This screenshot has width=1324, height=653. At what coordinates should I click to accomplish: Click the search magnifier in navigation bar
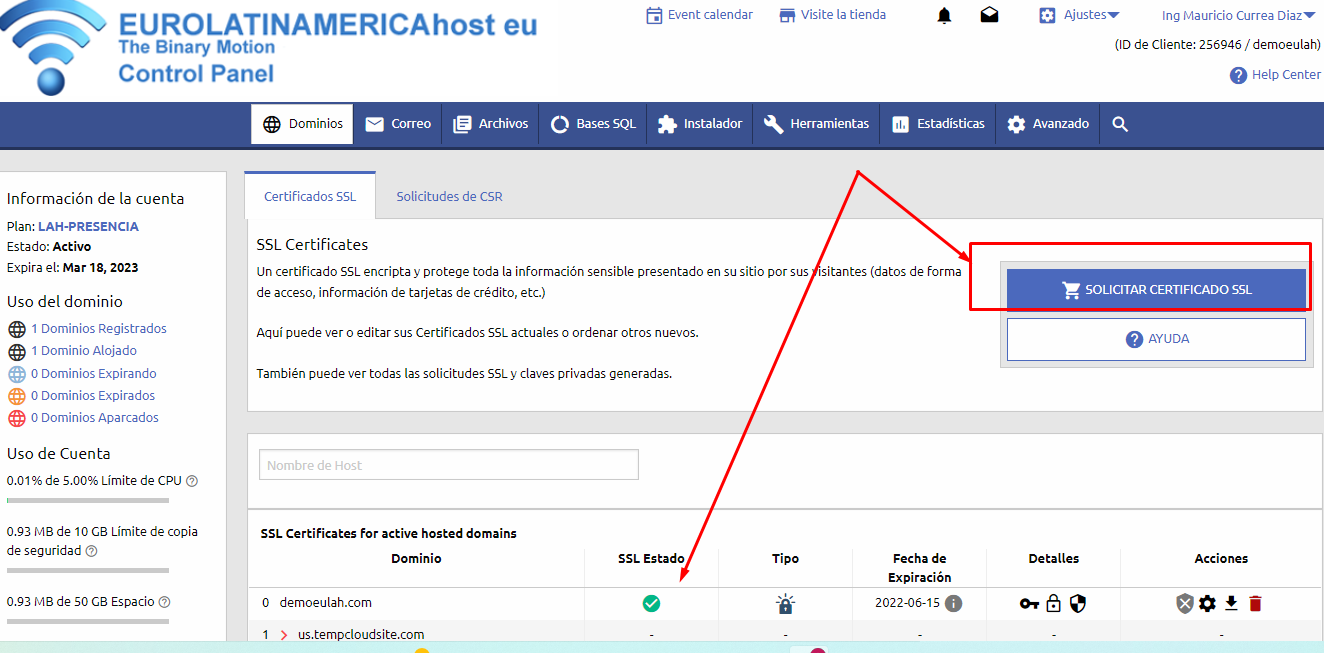(x=1120, y=124)
